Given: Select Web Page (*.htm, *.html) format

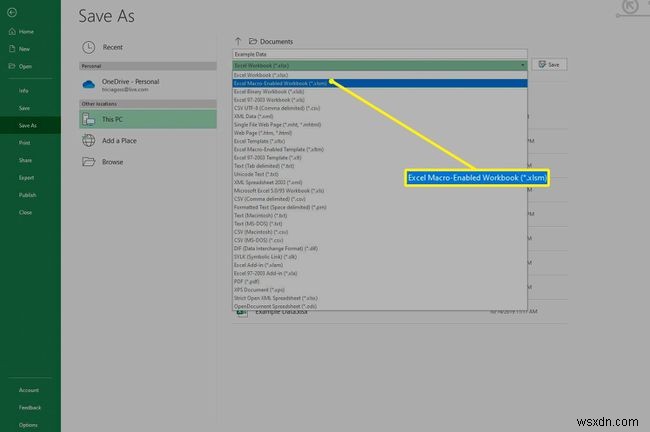Looking at the screenshot, I should (379, 133).
